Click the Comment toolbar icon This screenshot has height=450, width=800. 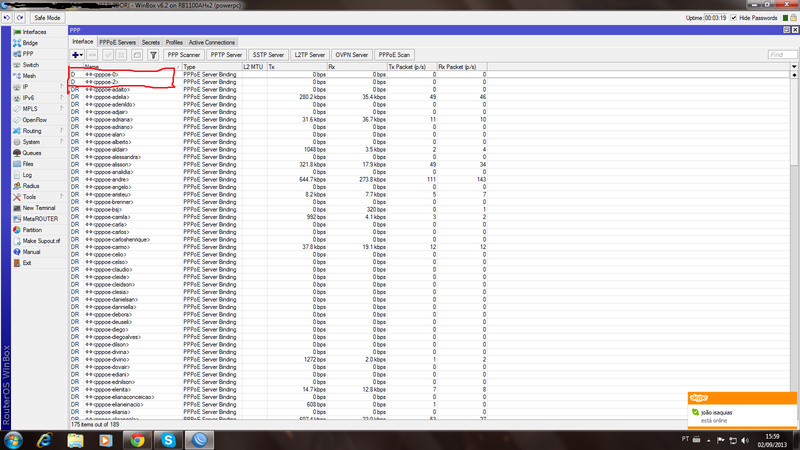click(137, 55)
